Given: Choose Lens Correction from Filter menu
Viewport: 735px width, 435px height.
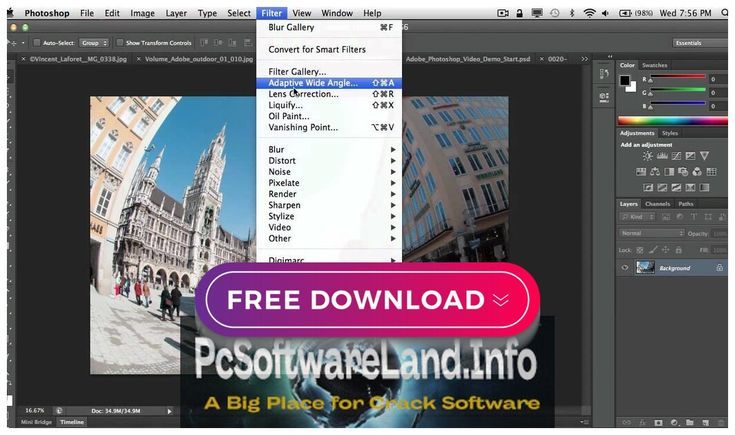Looking at the screenshot, I should tap(329, 94).
